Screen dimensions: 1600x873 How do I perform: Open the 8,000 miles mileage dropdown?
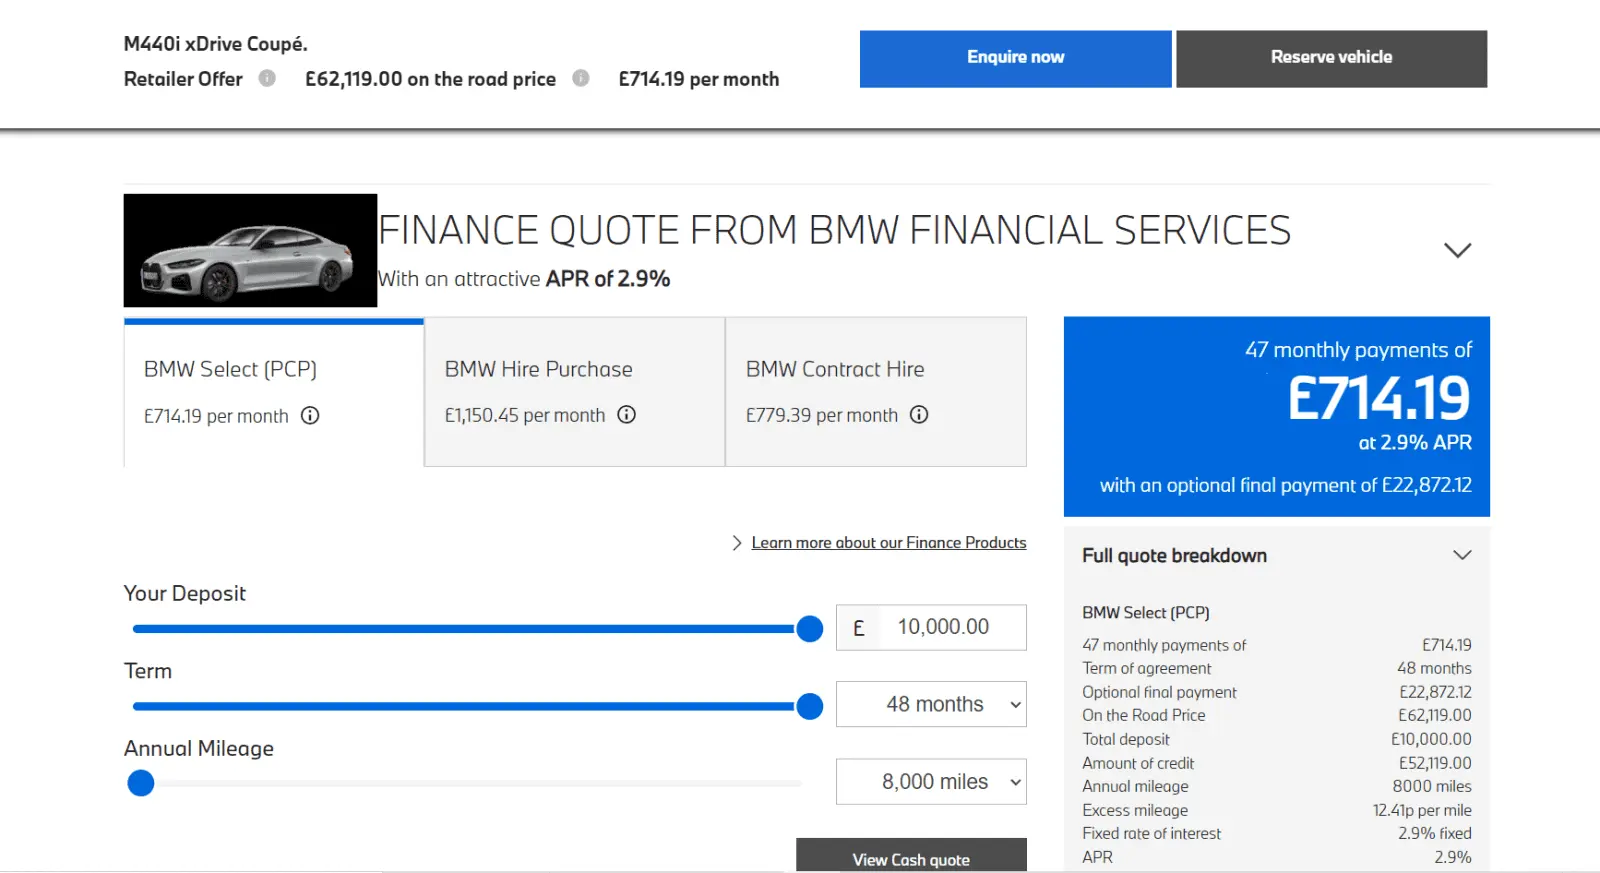(x=931, y=782)
